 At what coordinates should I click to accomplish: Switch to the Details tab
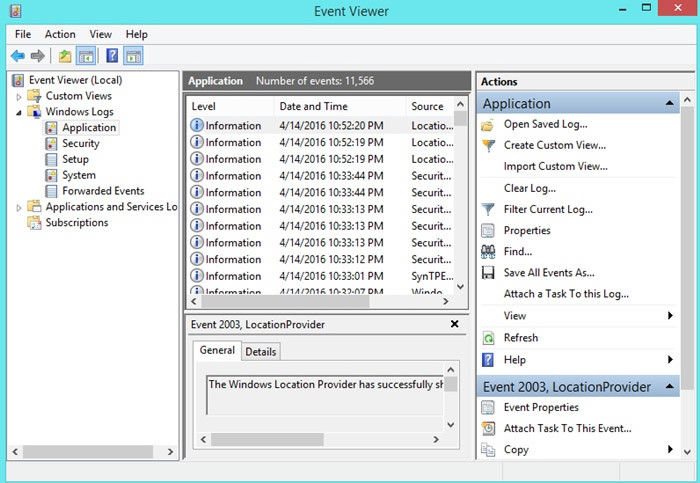point(261,352)
